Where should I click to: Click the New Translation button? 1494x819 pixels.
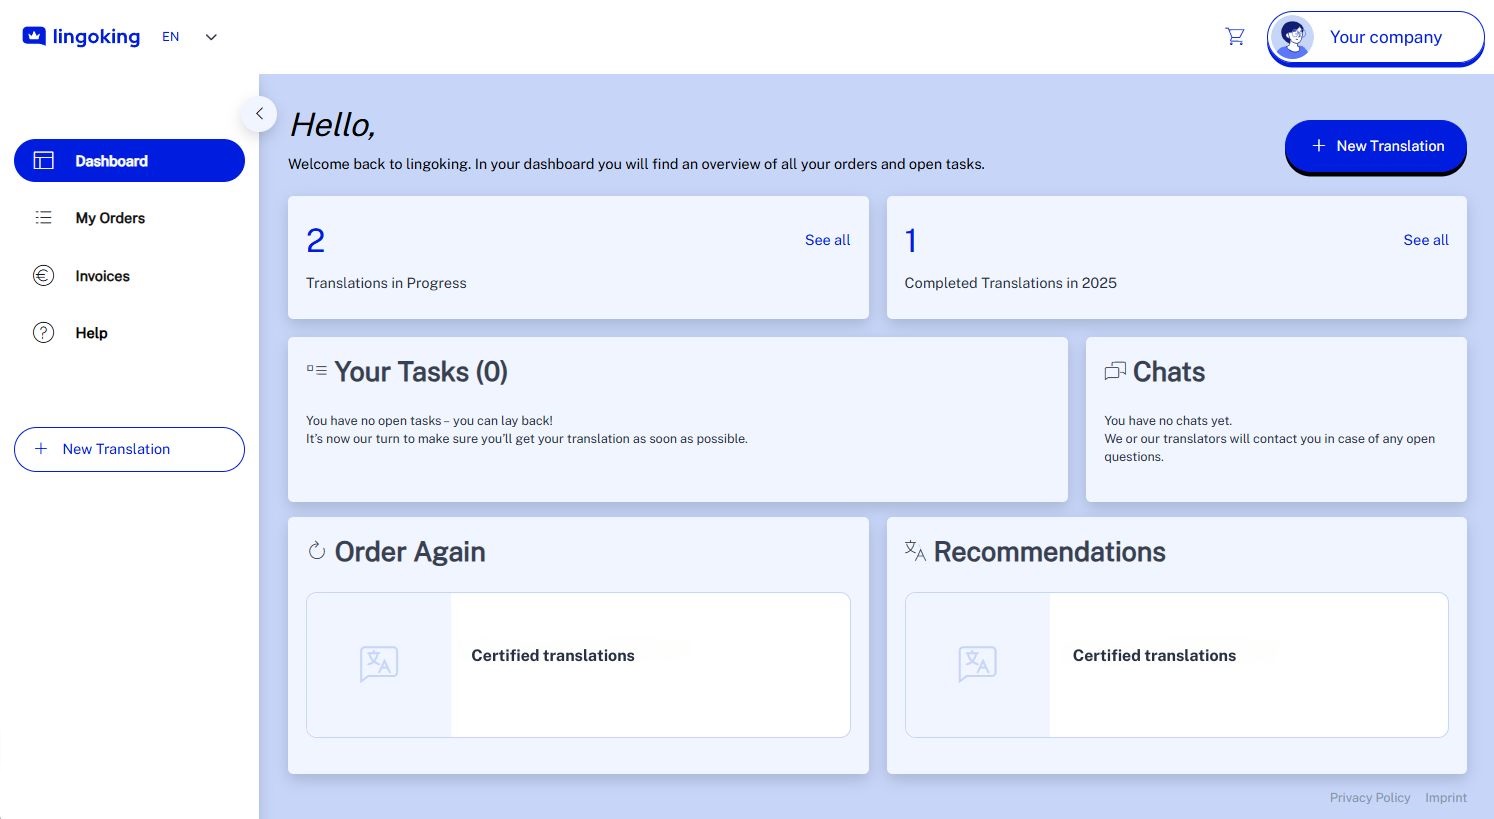click(x=1376, y=146)
